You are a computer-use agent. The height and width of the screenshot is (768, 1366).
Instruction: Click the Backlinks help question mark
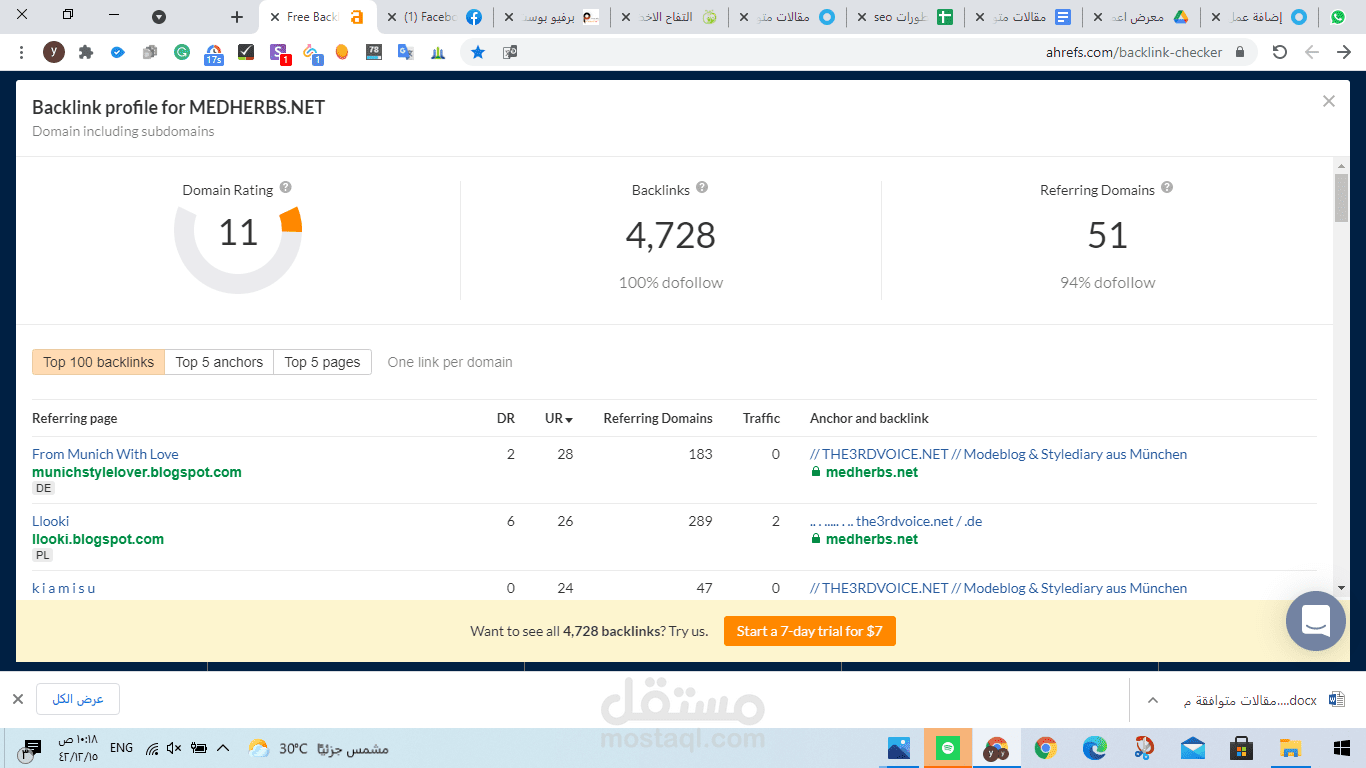[702, 188]
